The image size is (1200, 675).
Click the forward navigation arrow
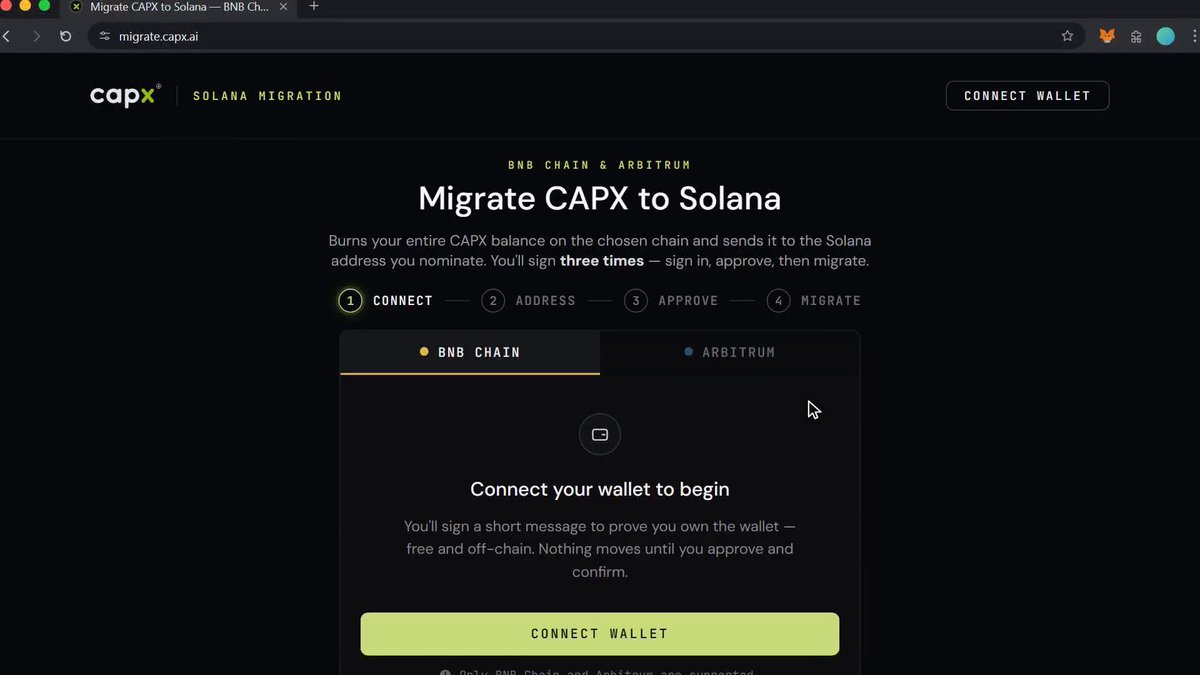click(36, 36)
